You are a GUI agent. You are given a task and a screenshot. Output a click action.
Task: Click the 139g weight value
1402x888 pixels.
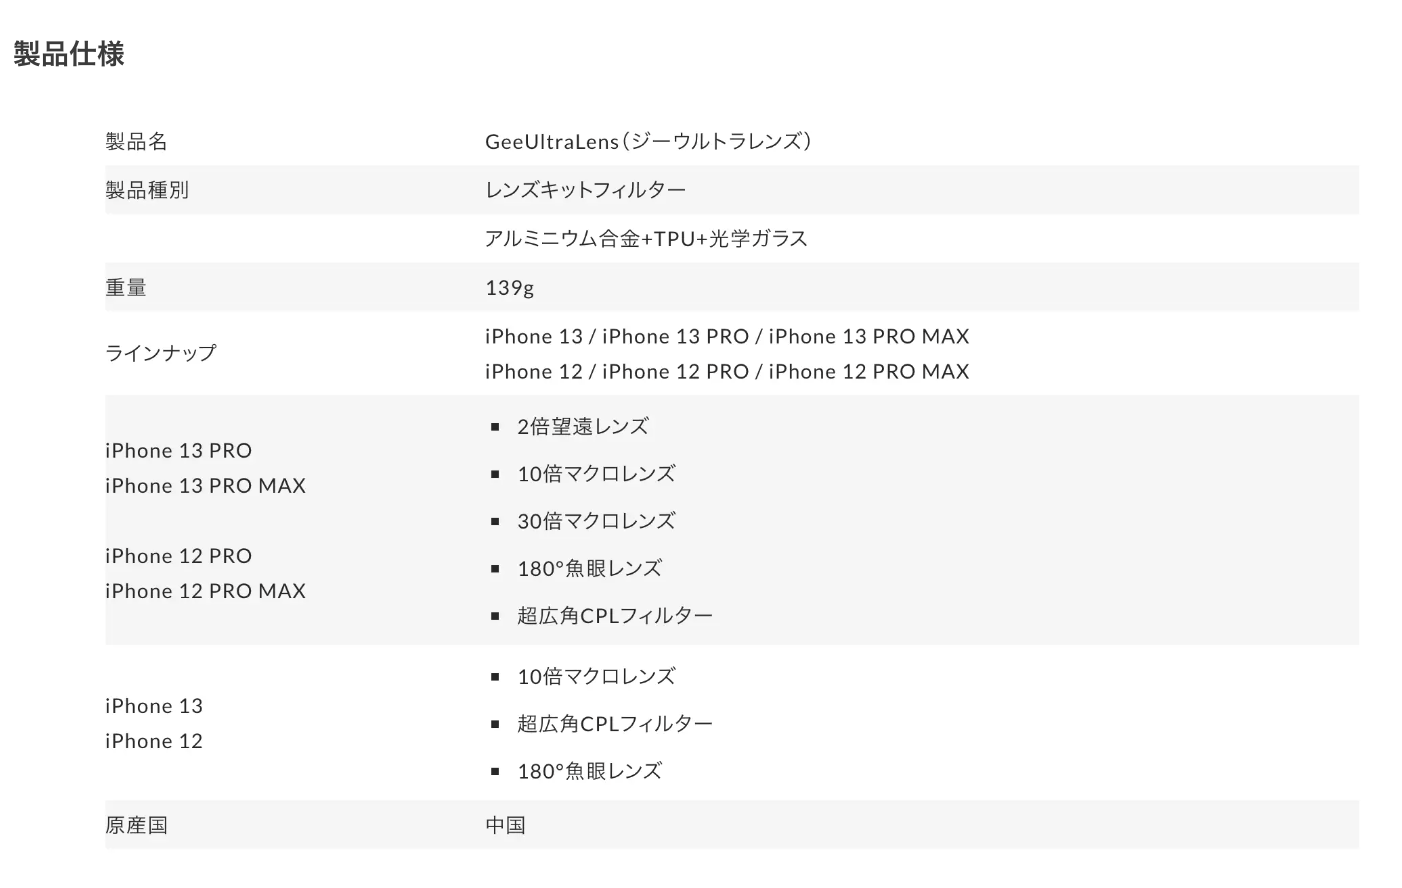click(x=510, y=288)
